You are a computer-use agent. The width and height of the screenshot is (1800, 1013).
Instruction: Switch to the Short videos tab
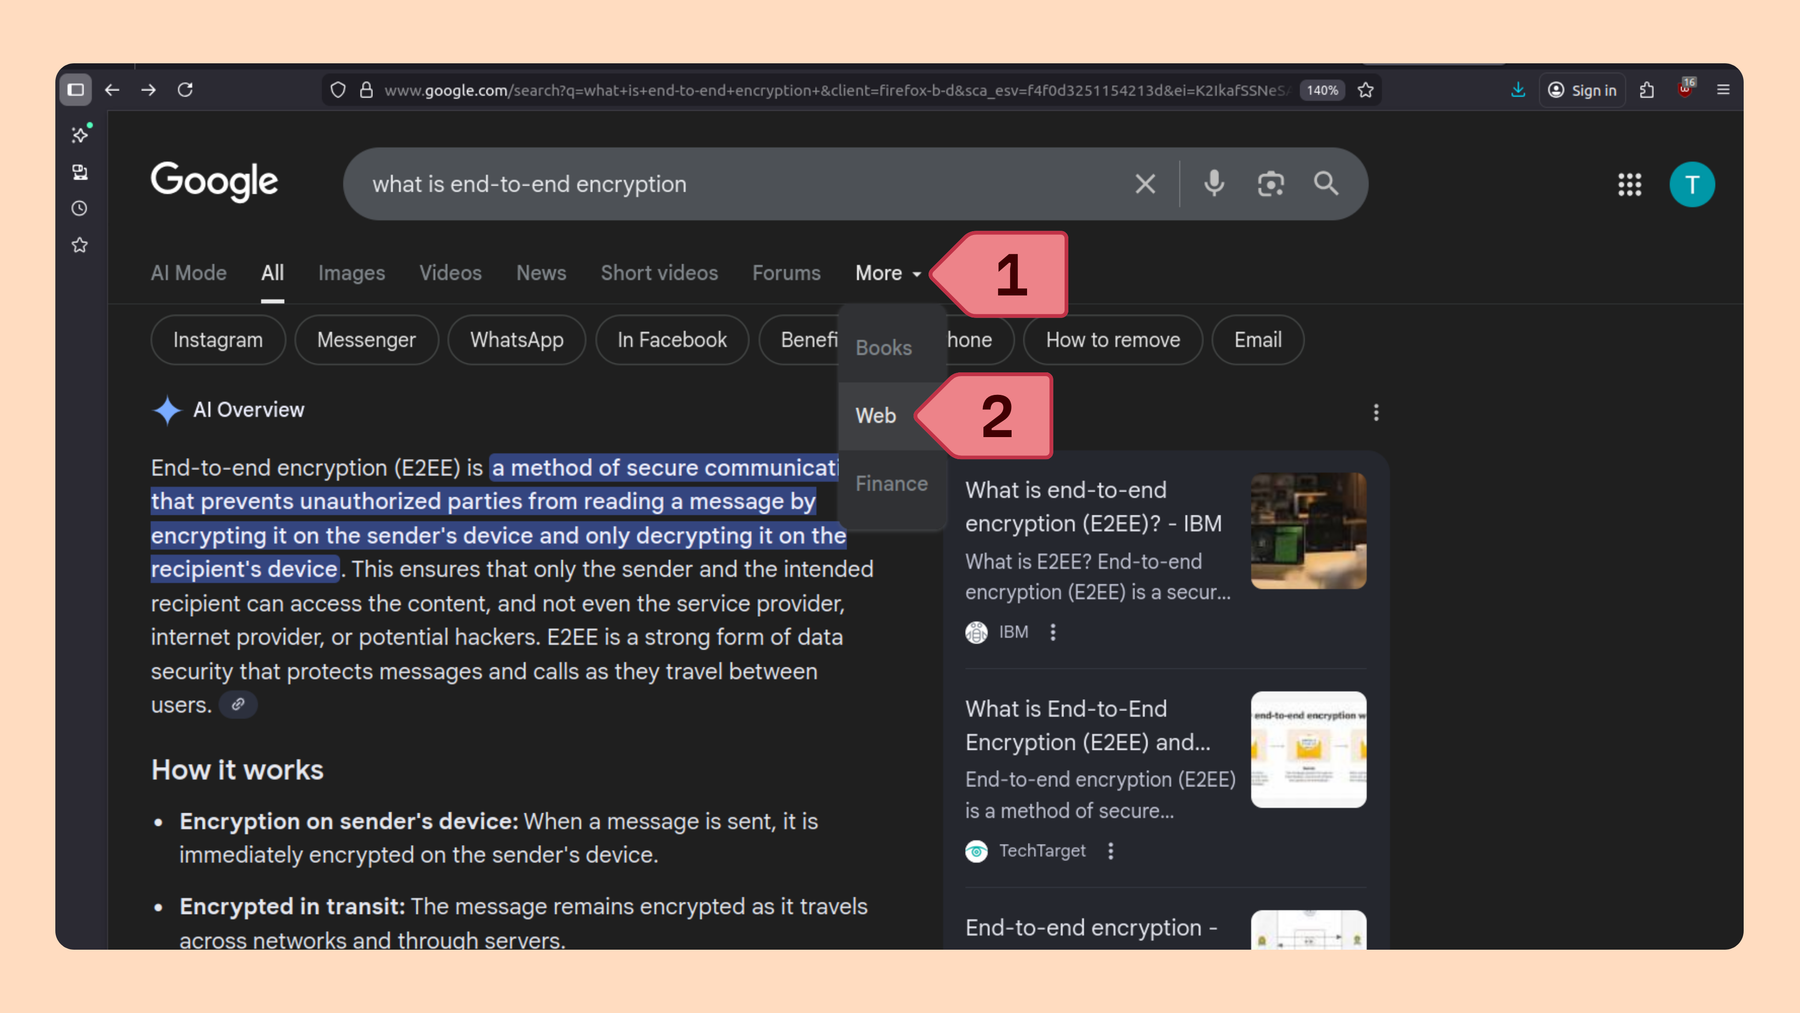[659, 273]
